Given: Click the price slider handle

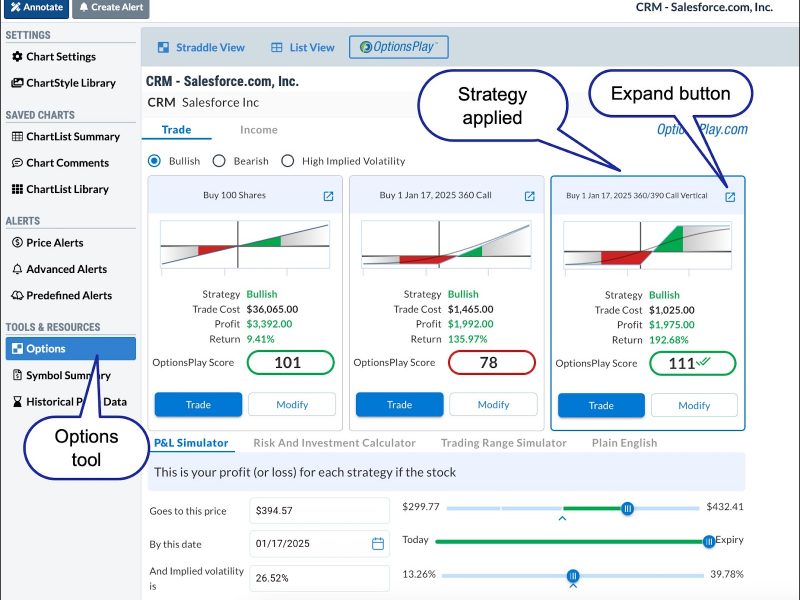Looking at the screenshot, I should coord(628,509).
